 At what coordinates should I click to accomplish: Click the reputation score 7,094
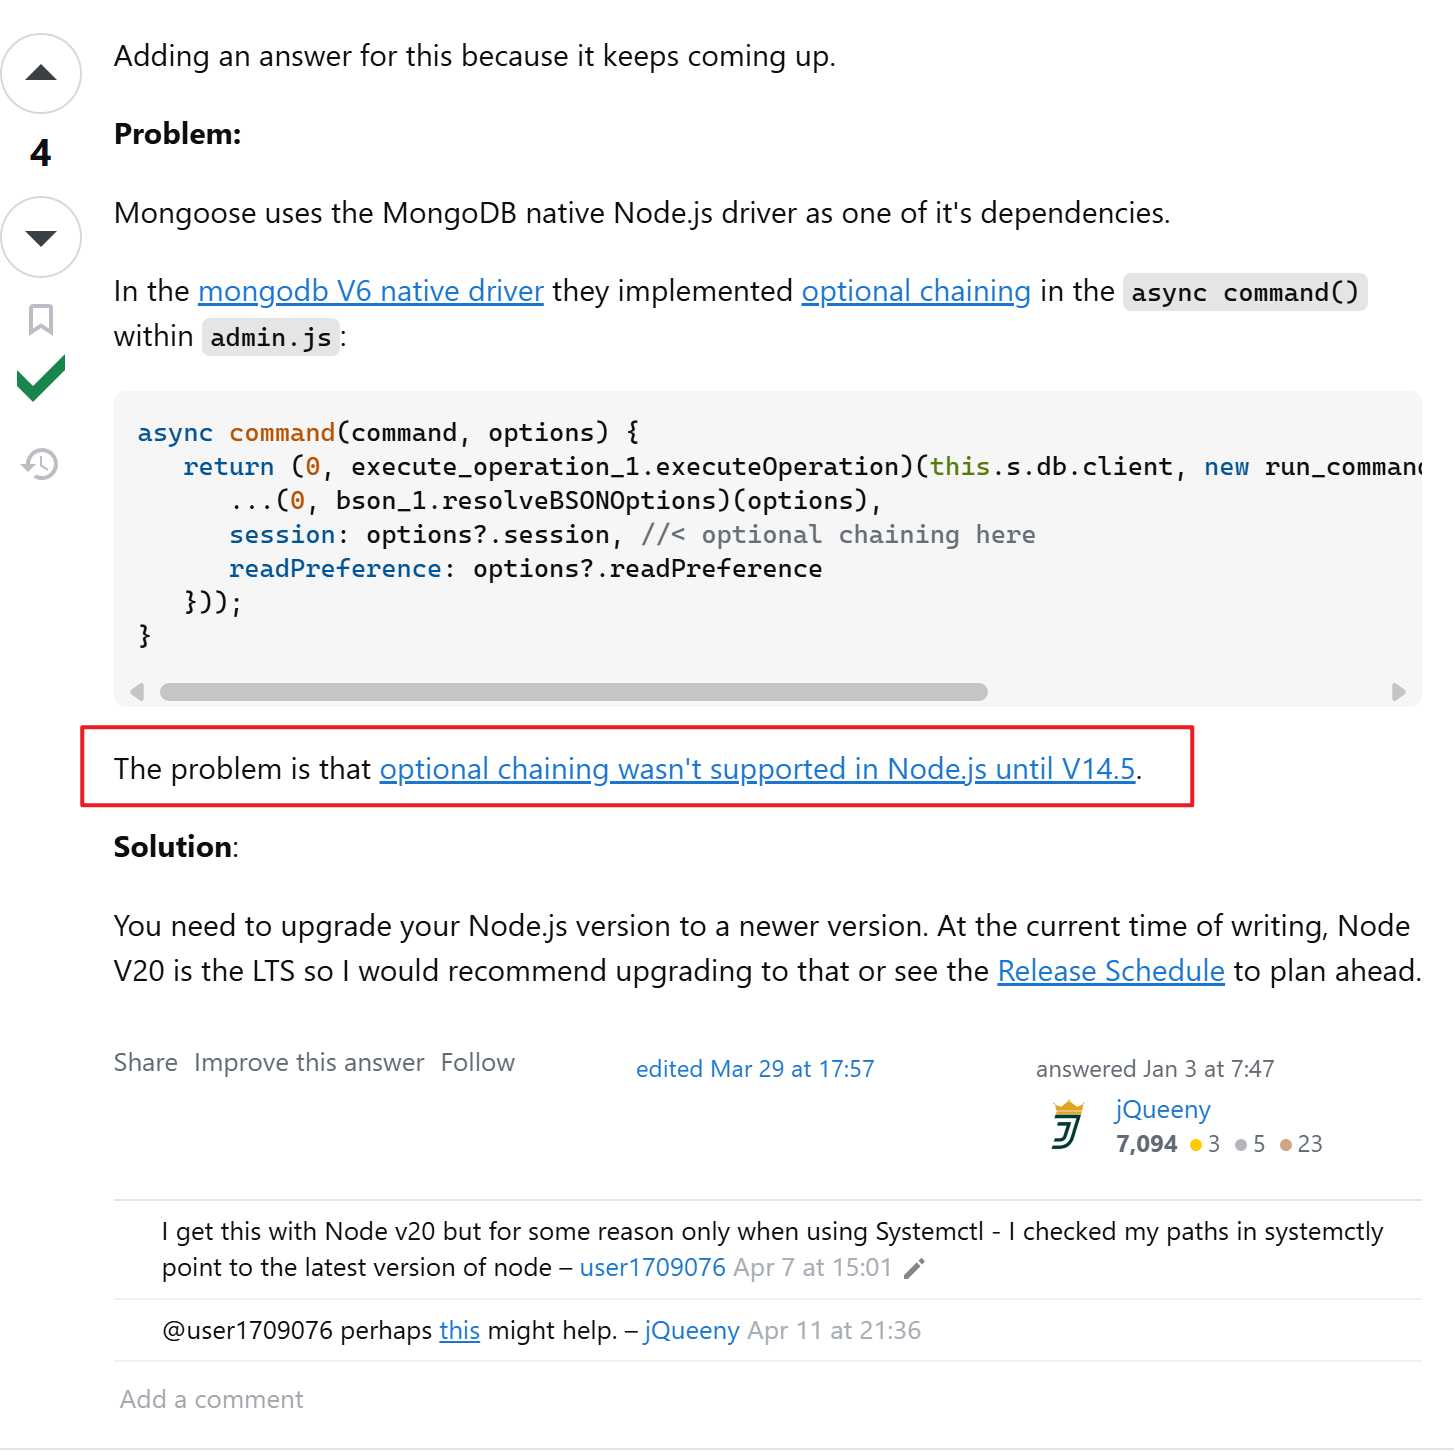1147,1144
